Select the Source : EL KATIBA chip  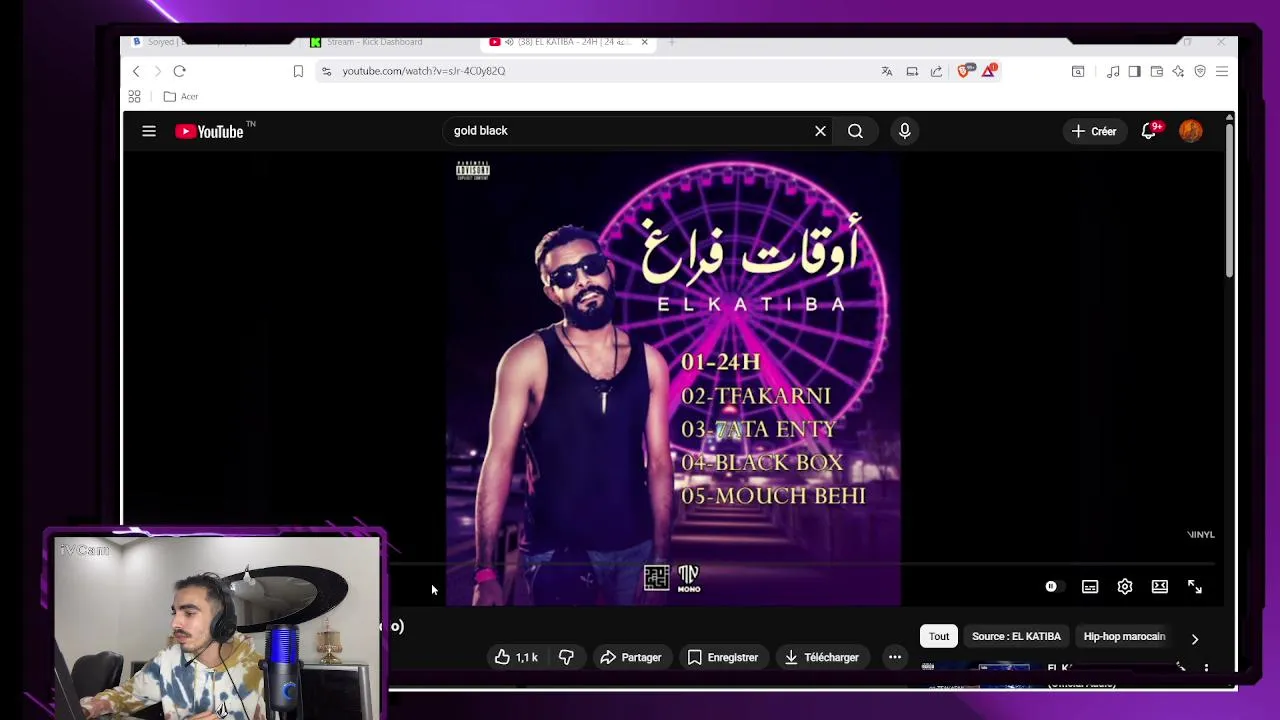click(x=1016, y=636)
